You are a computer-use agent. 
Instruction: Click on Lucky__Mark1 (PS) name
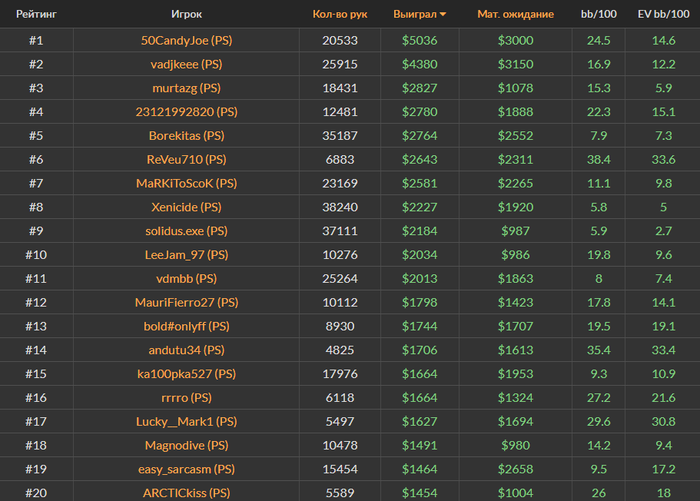pyautogui.click(x=186, y=421)
